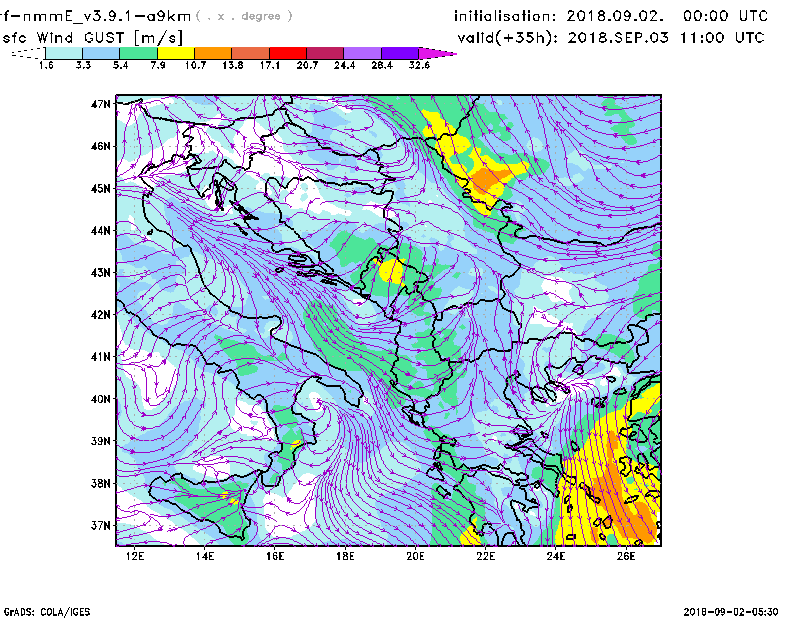Click the 41N latitude label
Viewport: 800px width, 618px height.
coord(101,357)
